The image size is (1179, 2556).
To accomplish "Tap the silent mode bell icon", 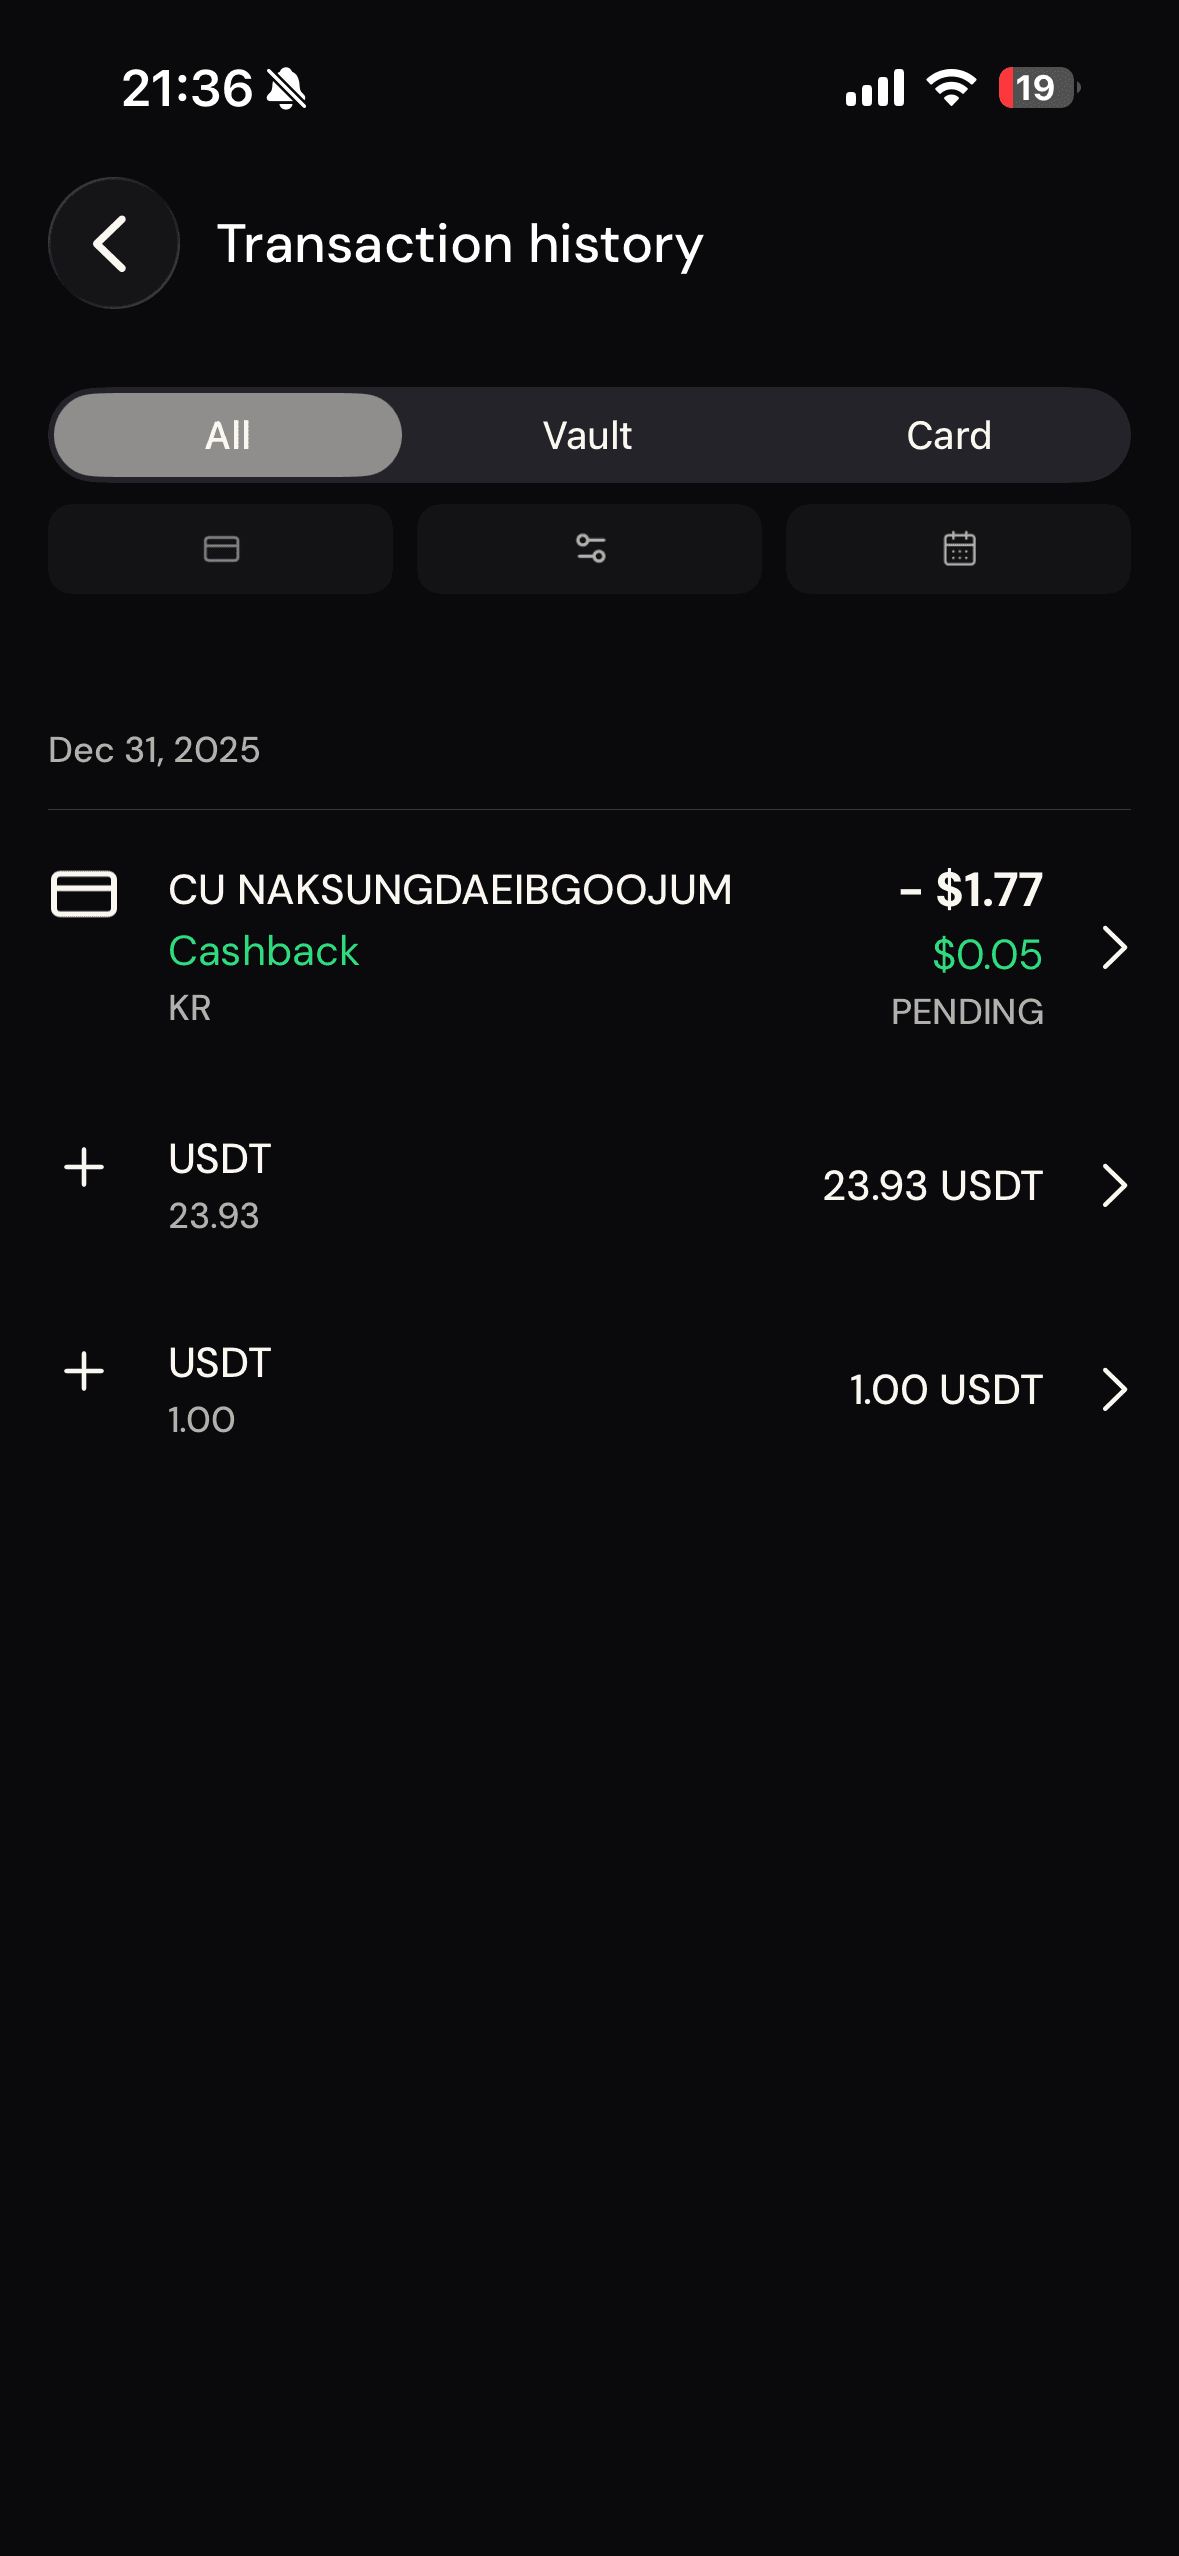I will tap(287, 89).
